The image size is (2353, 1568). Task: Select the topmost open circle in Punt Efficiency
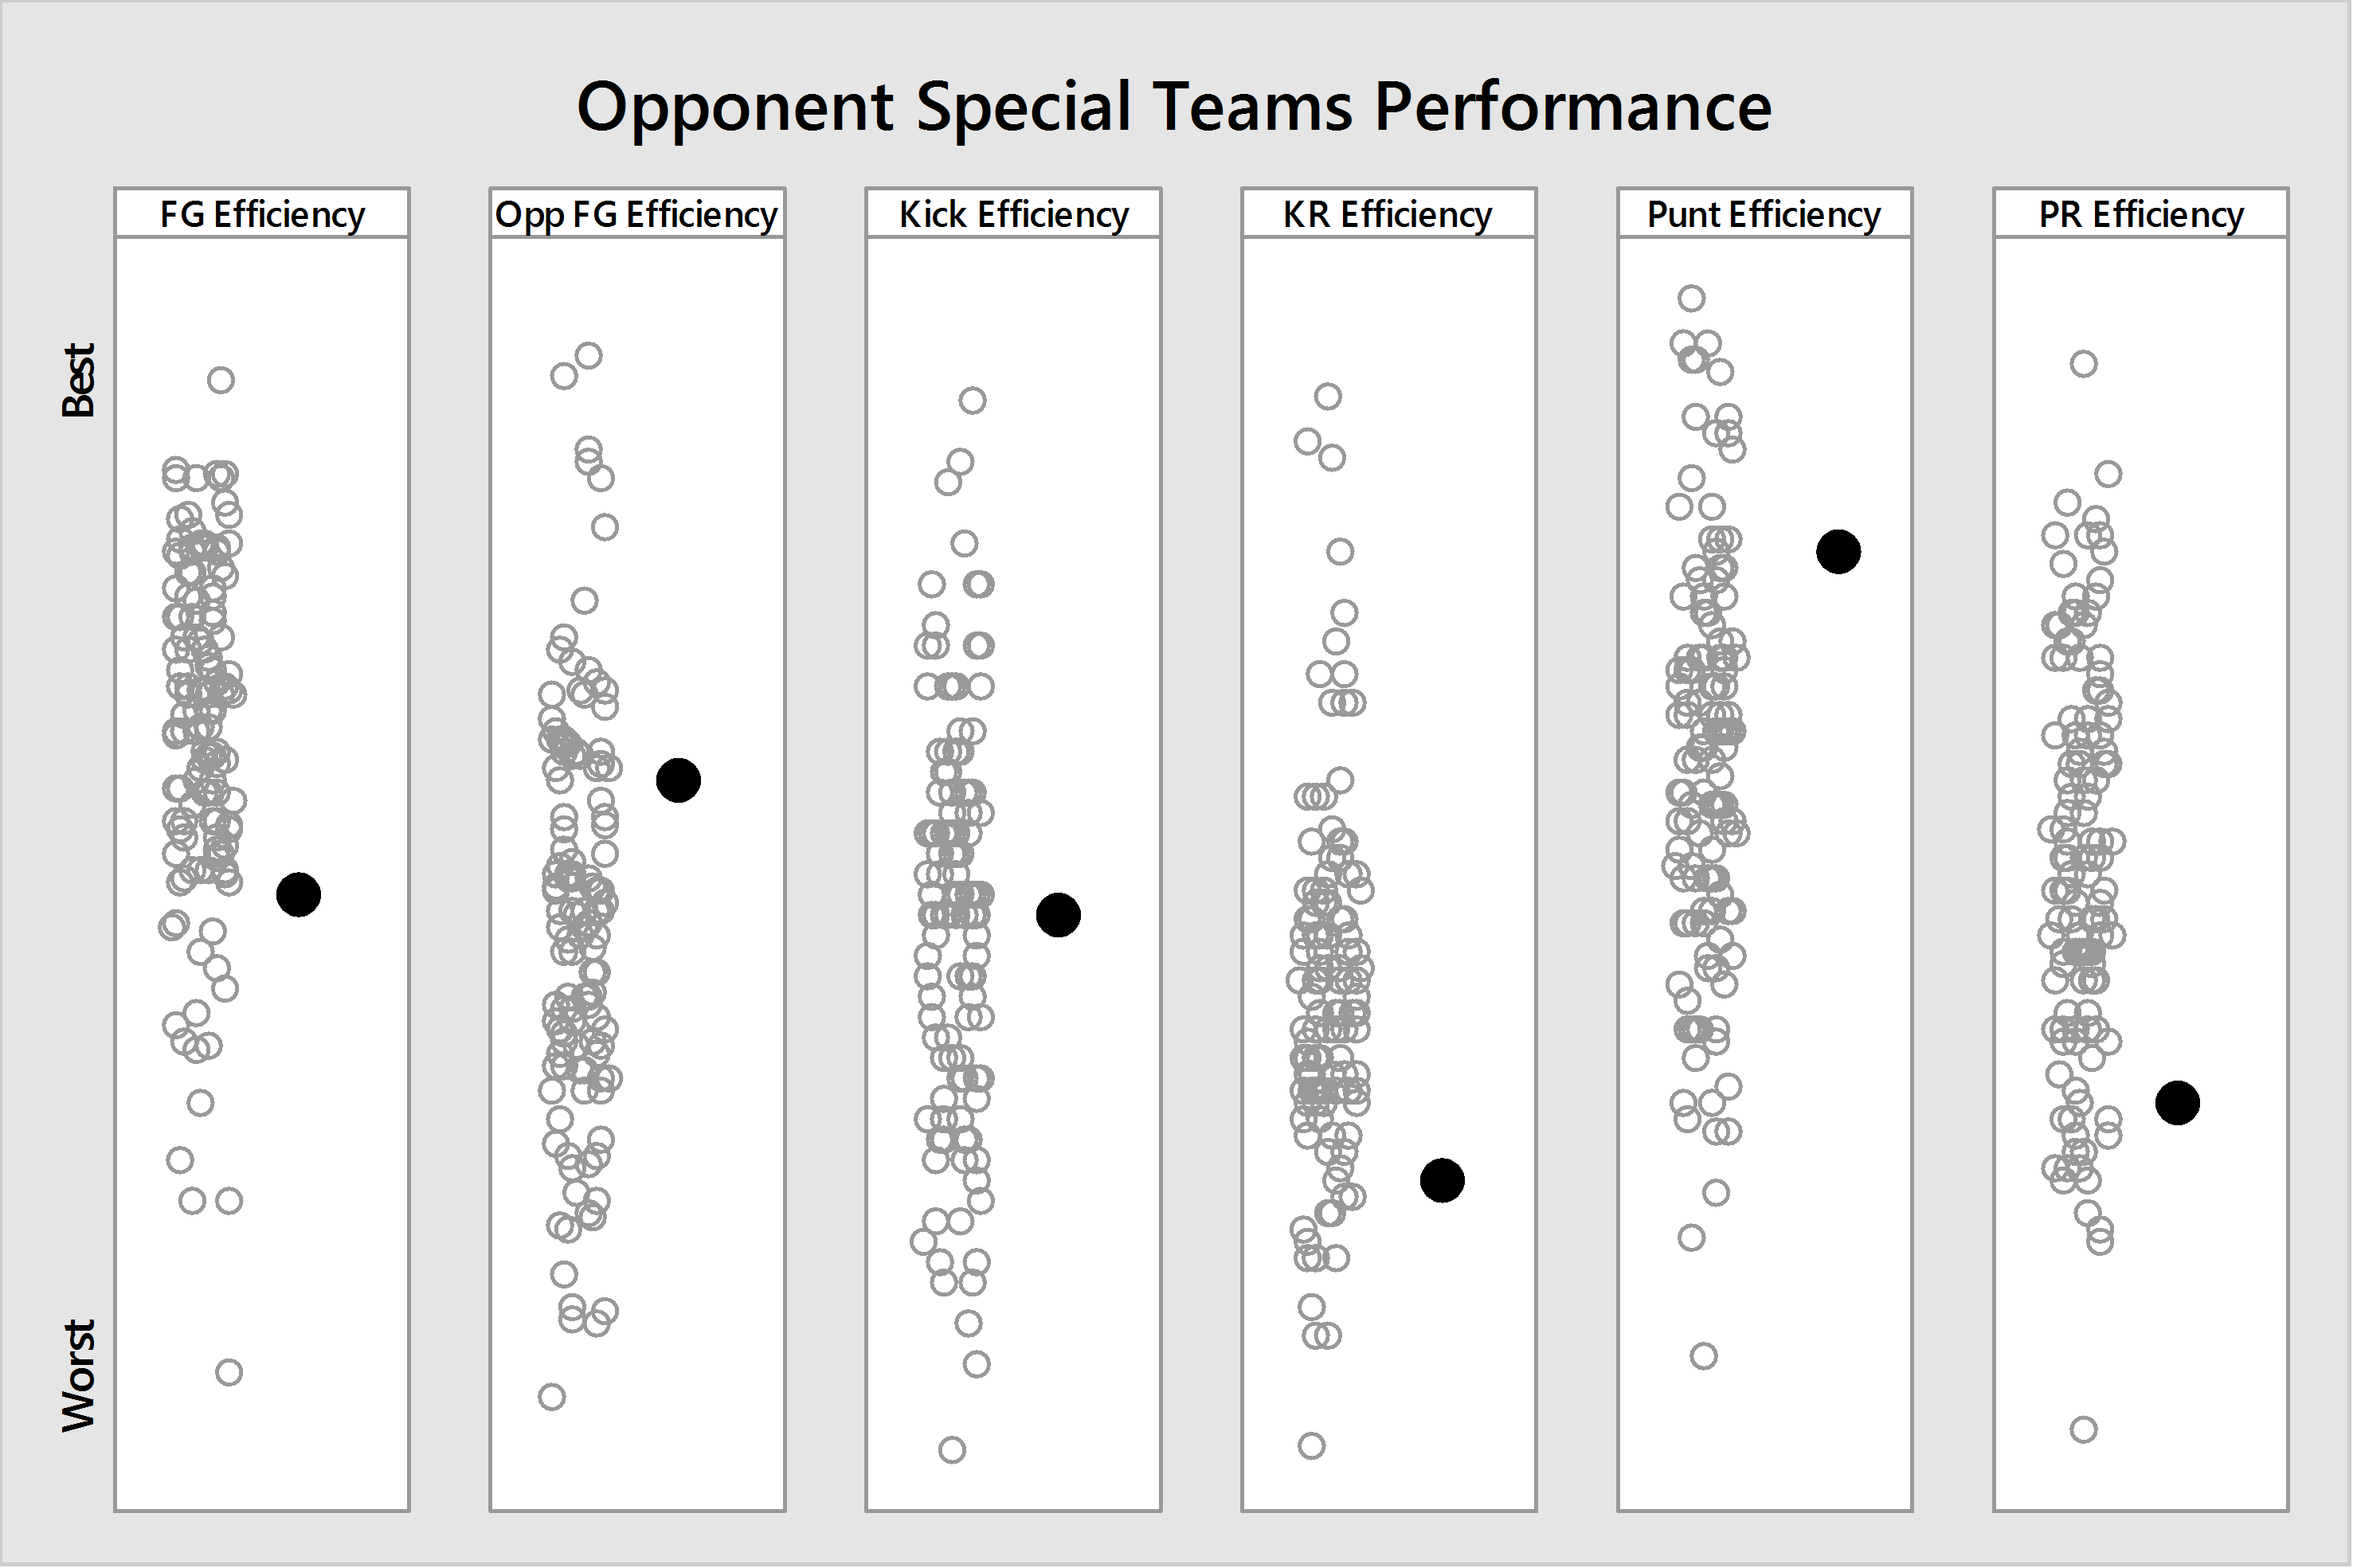[x=1691, y=298]
